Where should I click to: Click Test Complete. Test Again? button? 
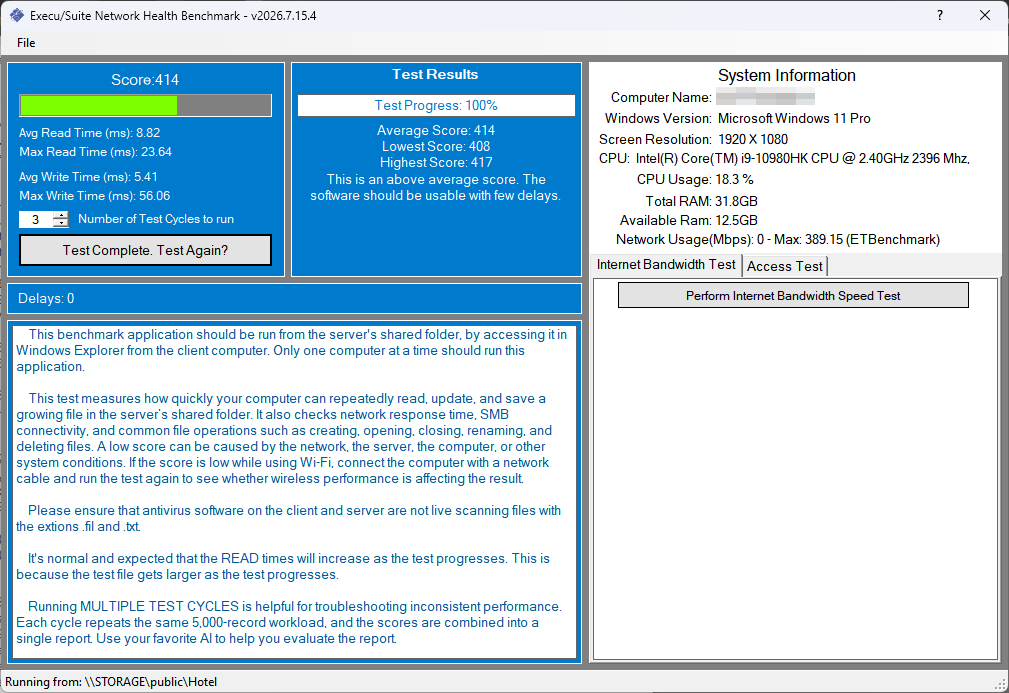point(145,250)
